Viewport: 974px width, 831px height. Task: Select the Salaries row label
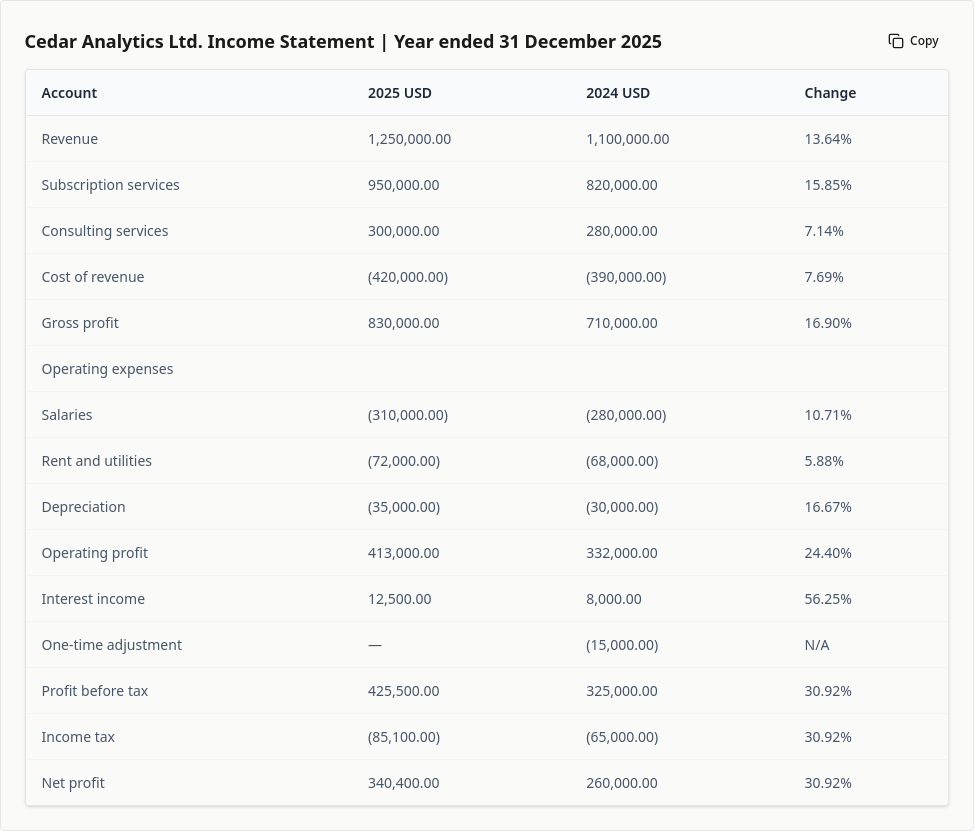66,415
